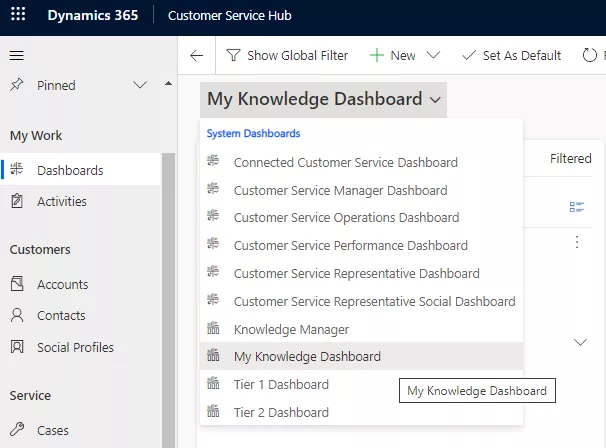Click the green plus New icon
Screen dimensions: 606x448
[376, 55]
